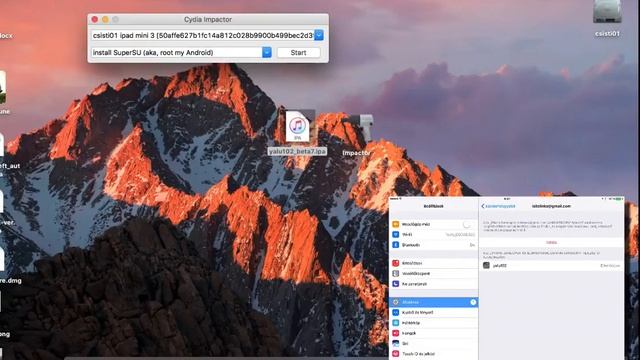Image resolution: width=640 pixels, height=360 pixels.
Task: Open the Wallpaper settings icon
Action: click(396, 323)
